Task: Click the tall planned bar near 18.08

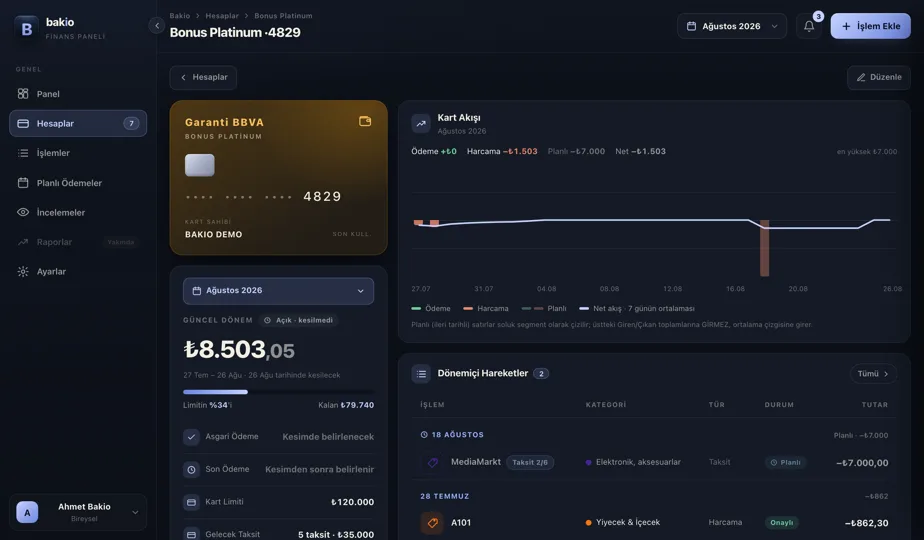Action: [x=764, y=248]
